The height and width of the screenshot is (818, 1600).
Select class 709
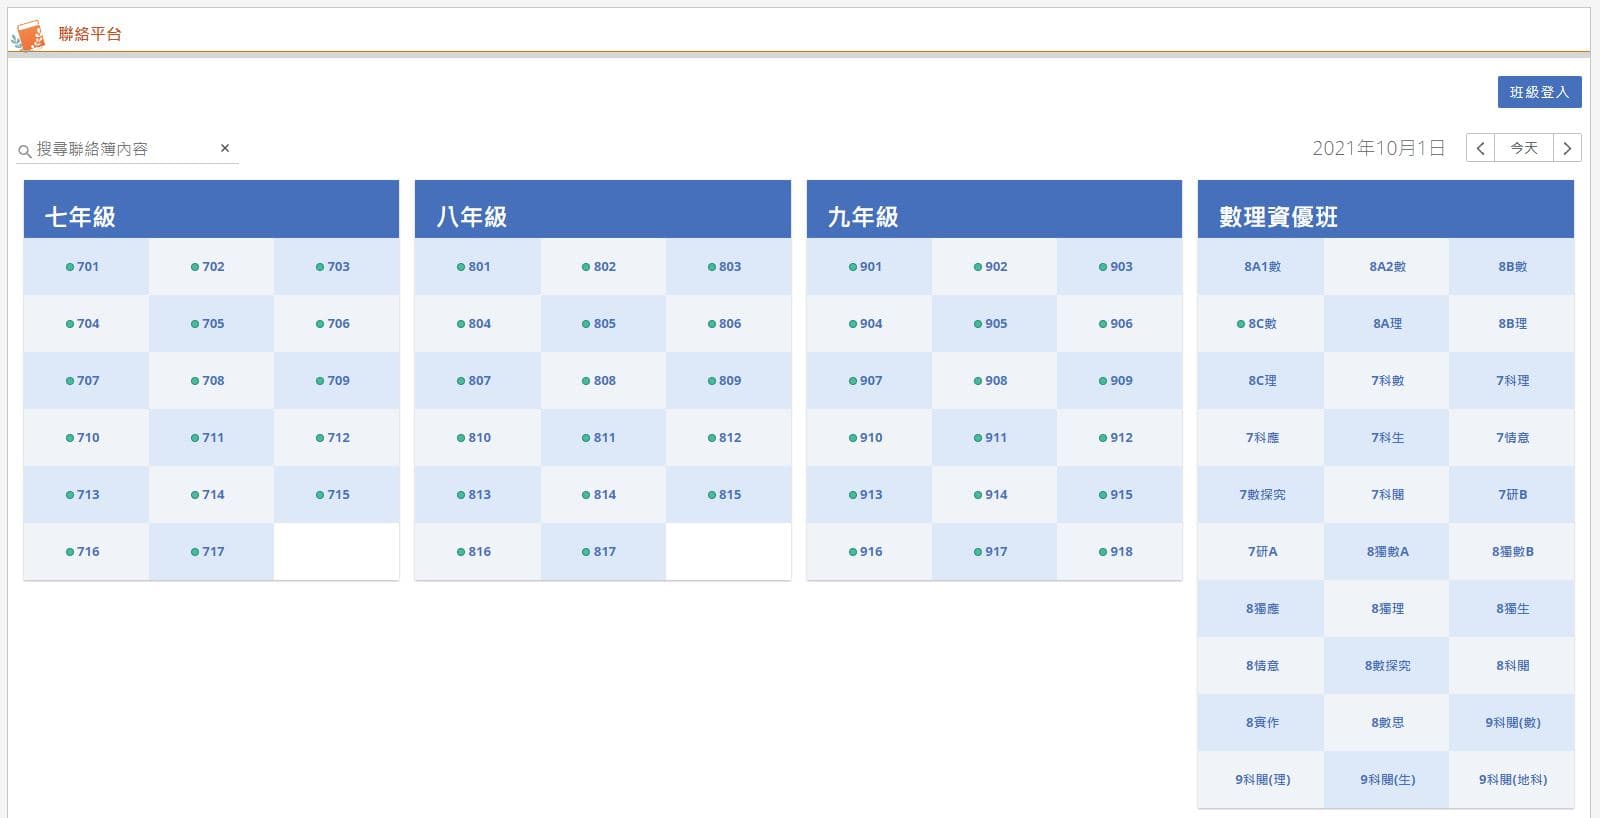[336, 381]
